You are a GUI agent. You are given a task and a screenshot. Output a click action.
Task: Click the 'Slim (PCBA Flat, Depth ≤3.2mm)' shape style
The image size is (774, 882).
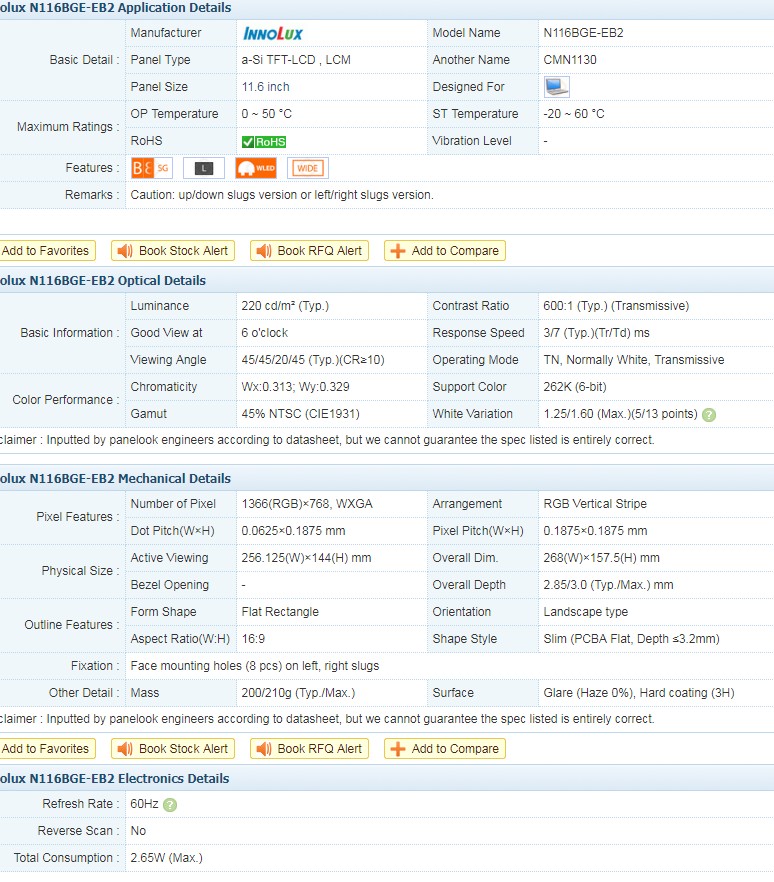(x=631, y=638)
